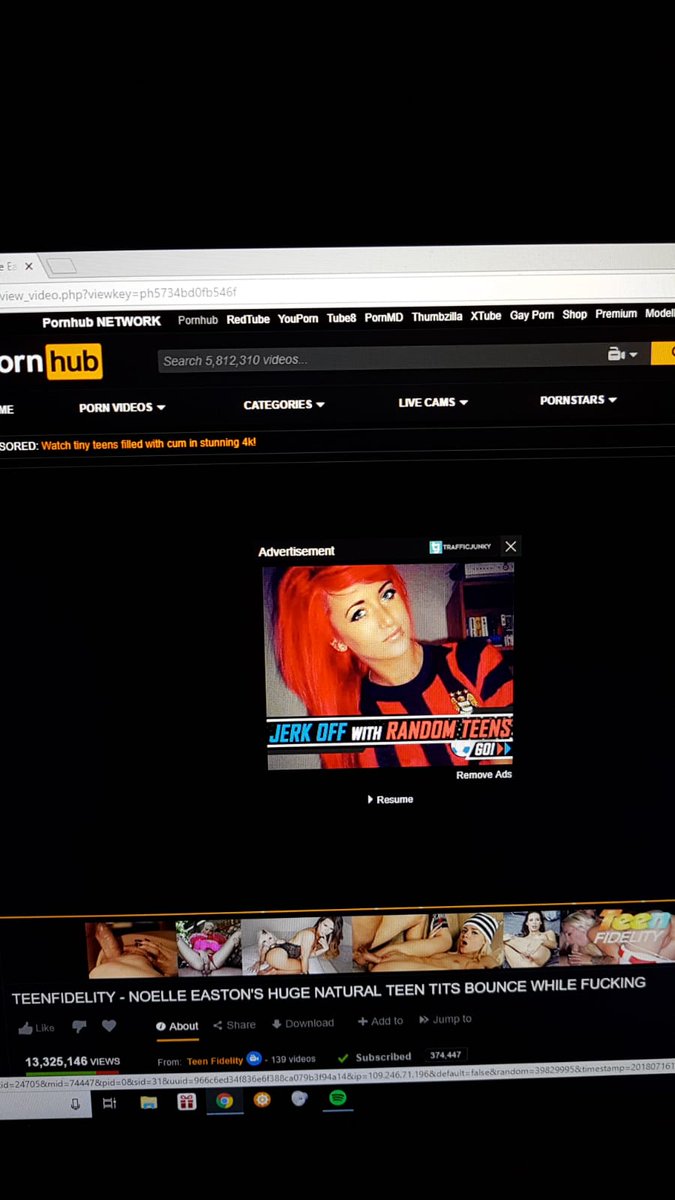
Task: Open Chrome from the taskbar
Action: [x=224, y=1101]
